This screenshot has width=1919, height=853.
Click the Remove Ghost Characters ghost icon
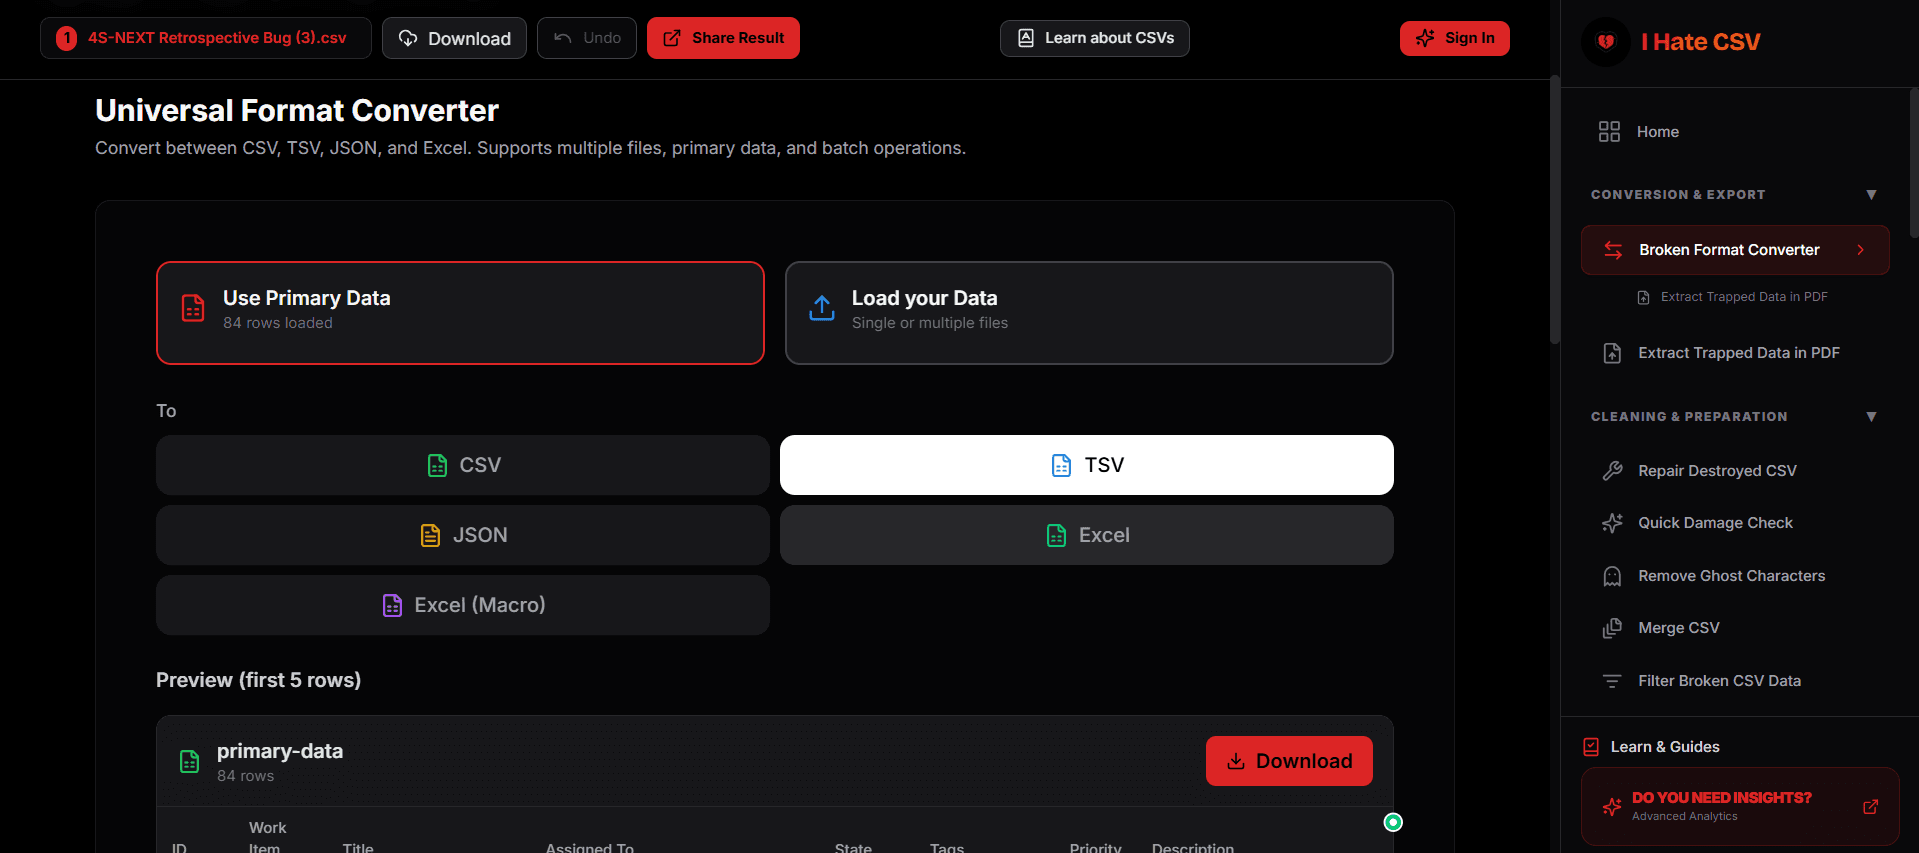pos(1612,576)
